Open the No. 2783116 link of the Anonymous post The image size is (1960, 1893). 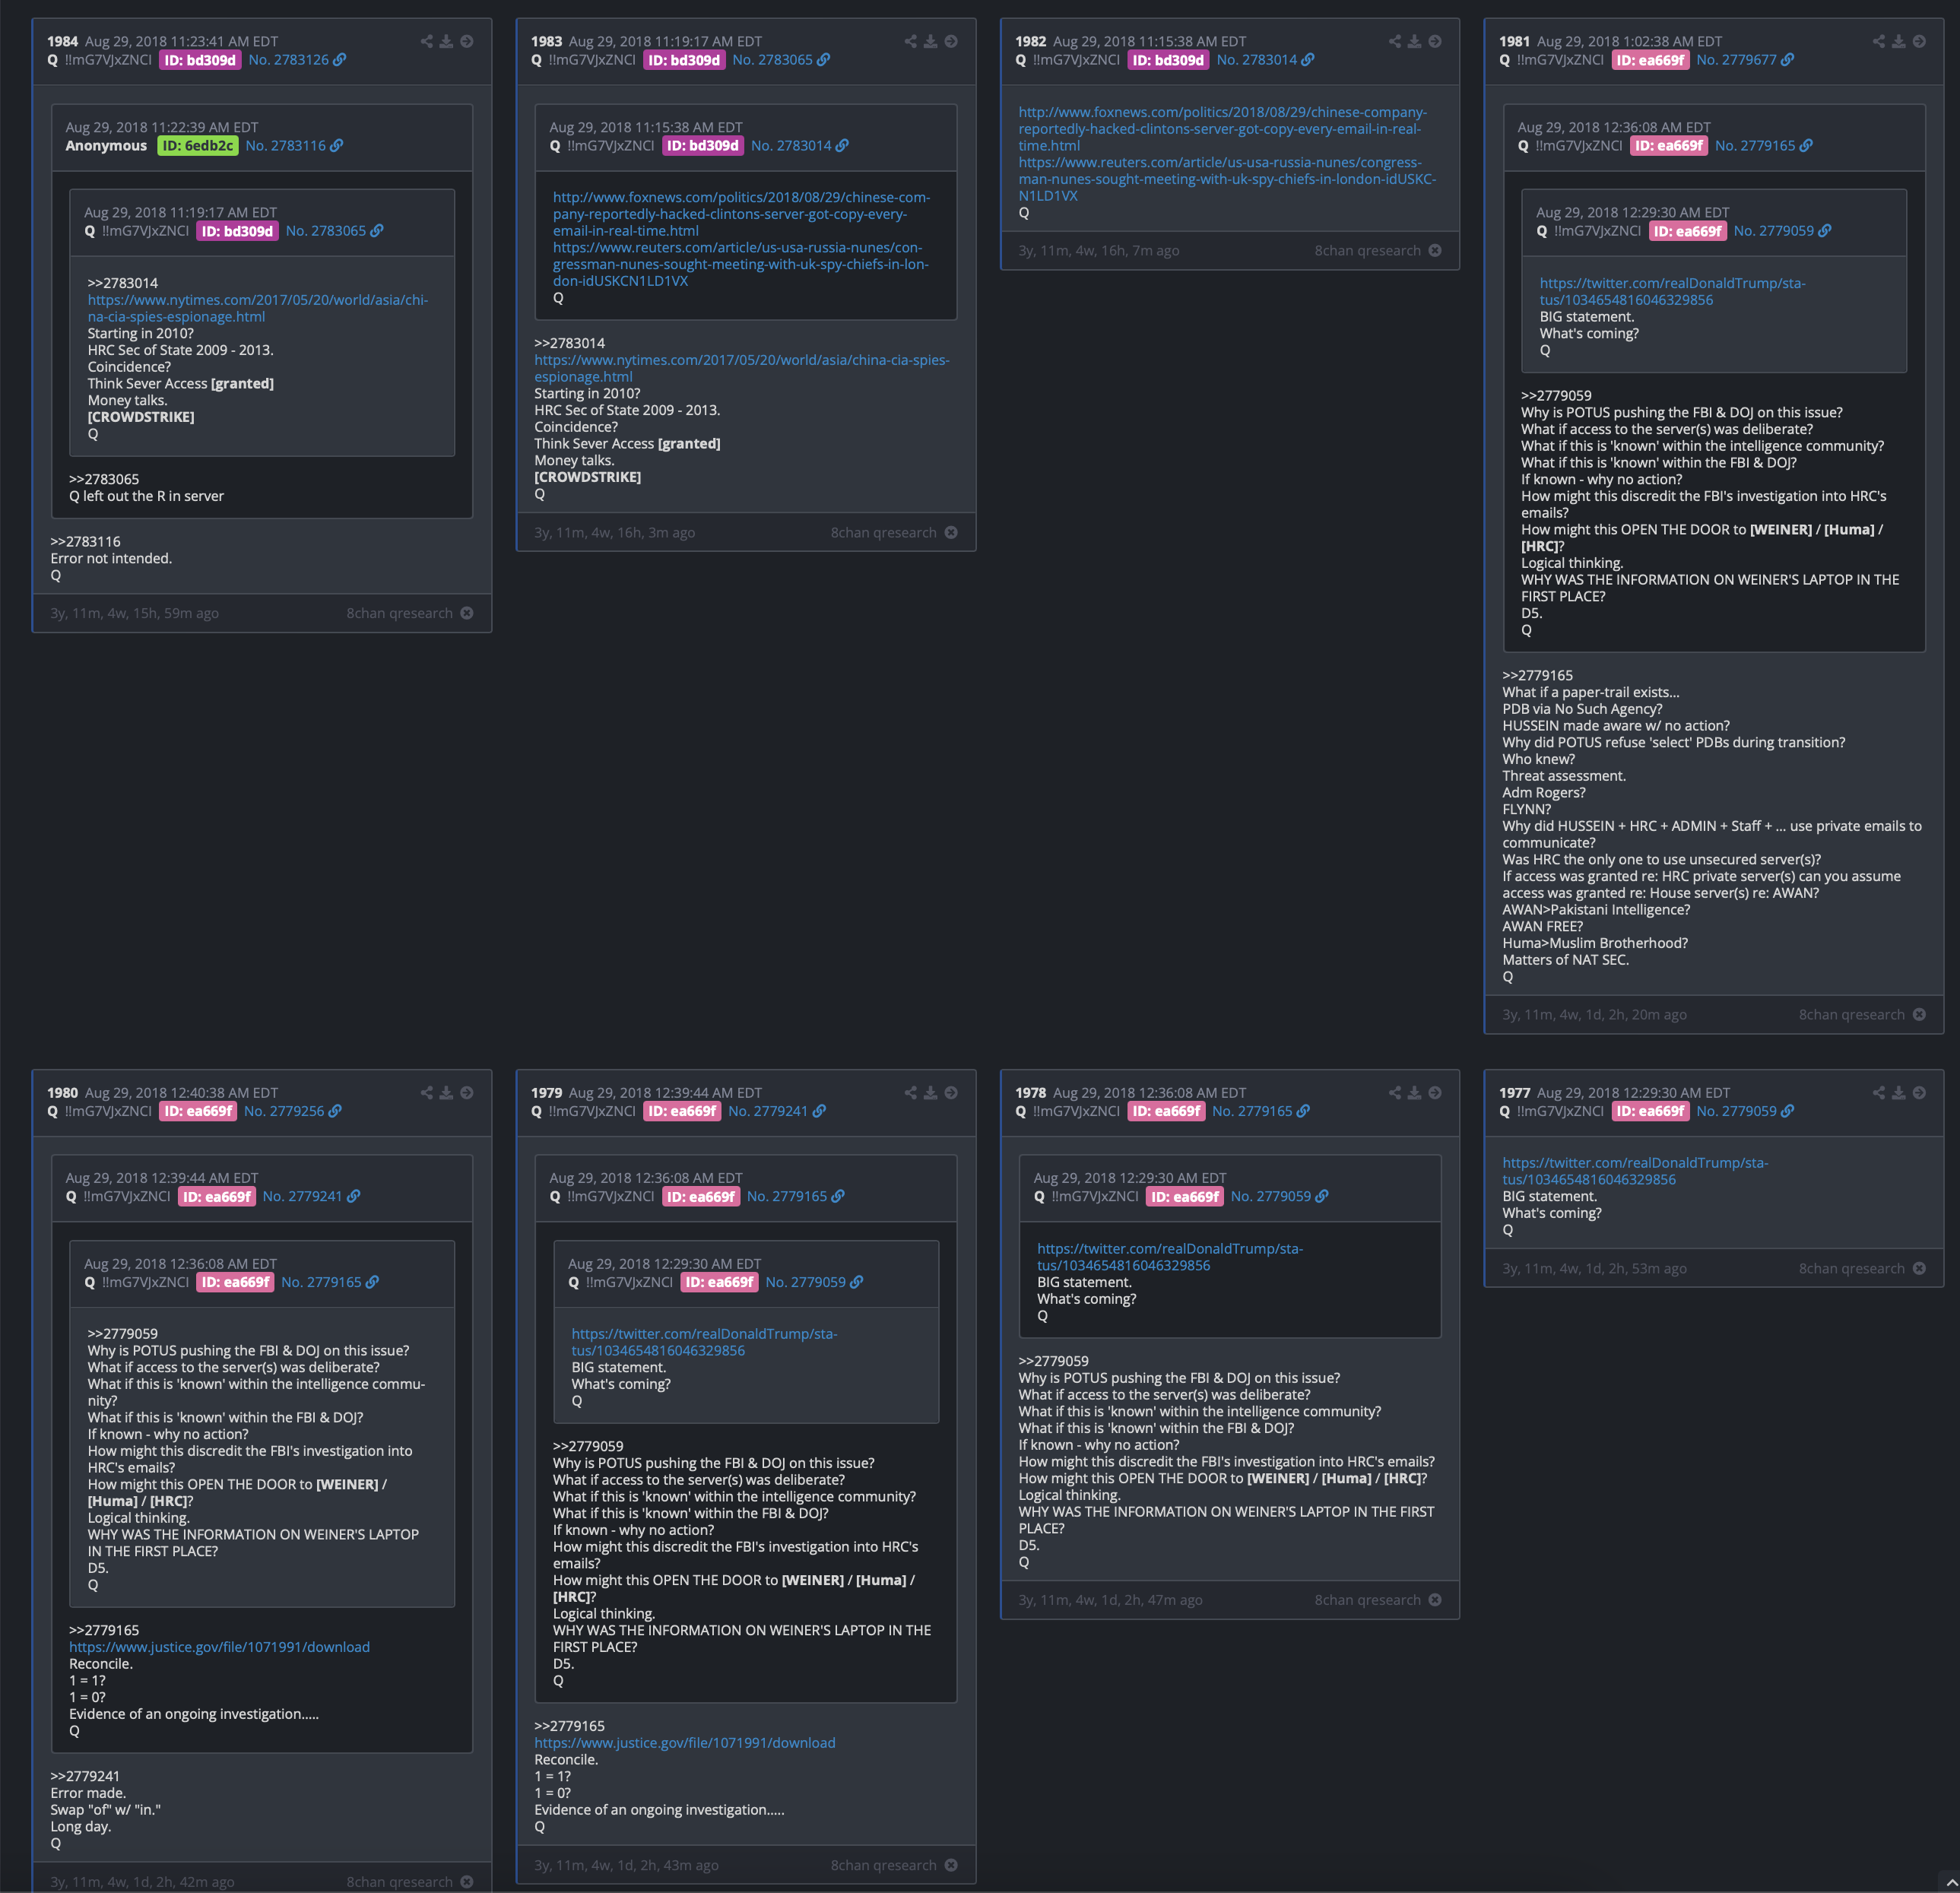tap(294, 146)
